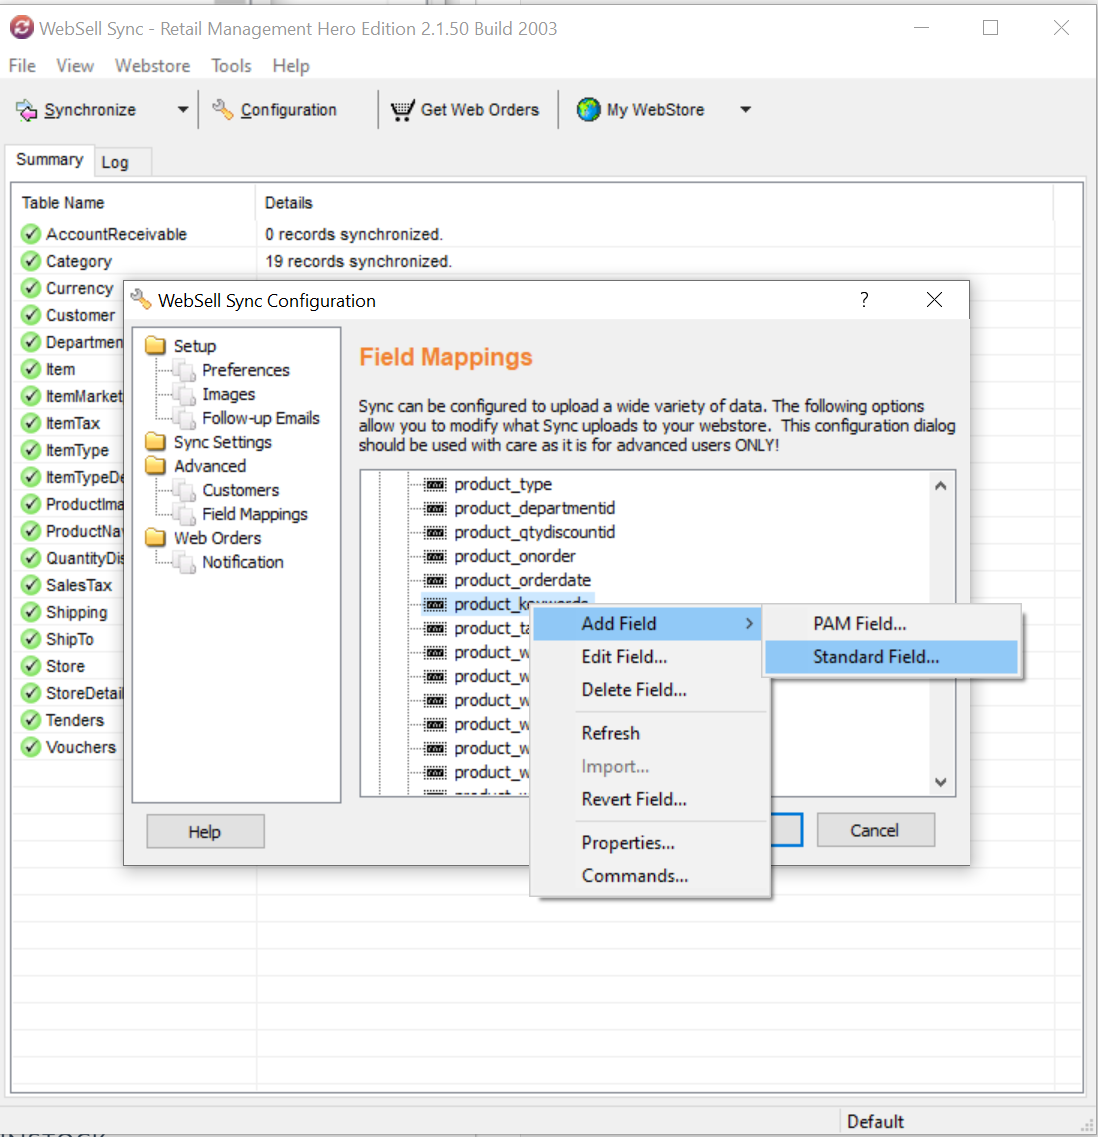Click the green check icon beside Vouchers

click(x=30, y=747)
